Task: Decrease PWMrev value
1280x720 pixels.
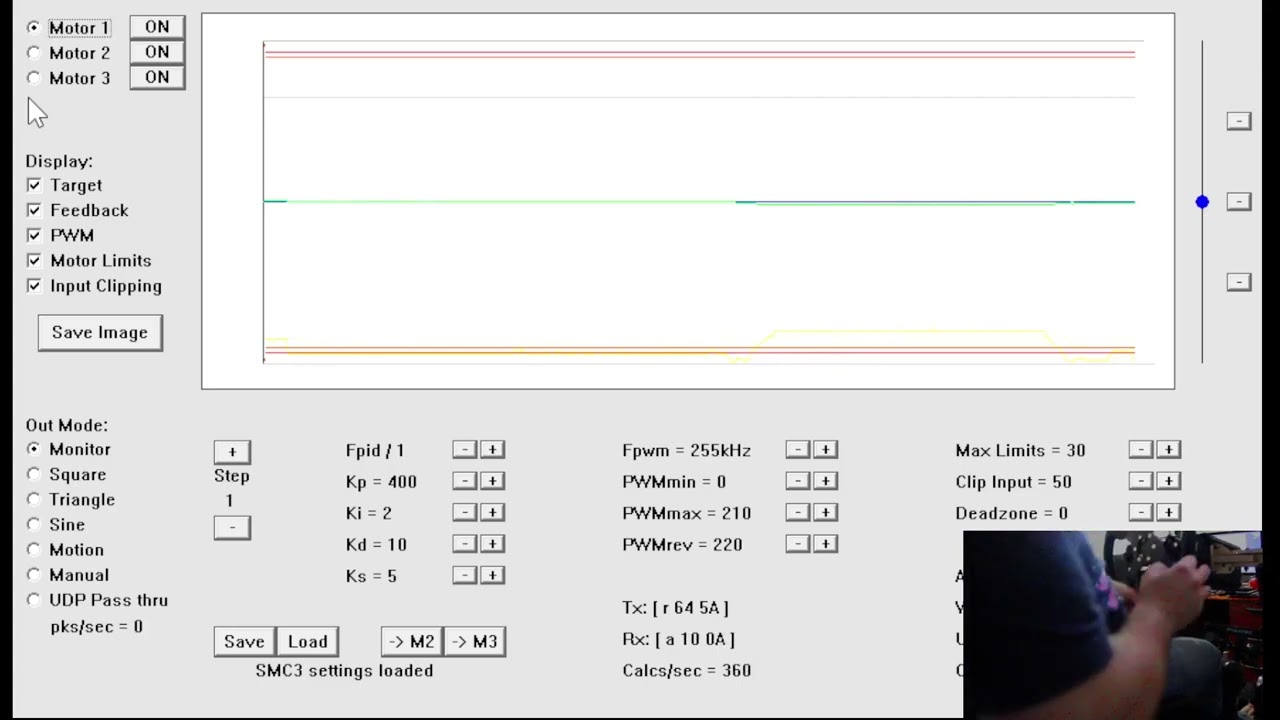Action: pyautogui.click(x=797, y=544)
